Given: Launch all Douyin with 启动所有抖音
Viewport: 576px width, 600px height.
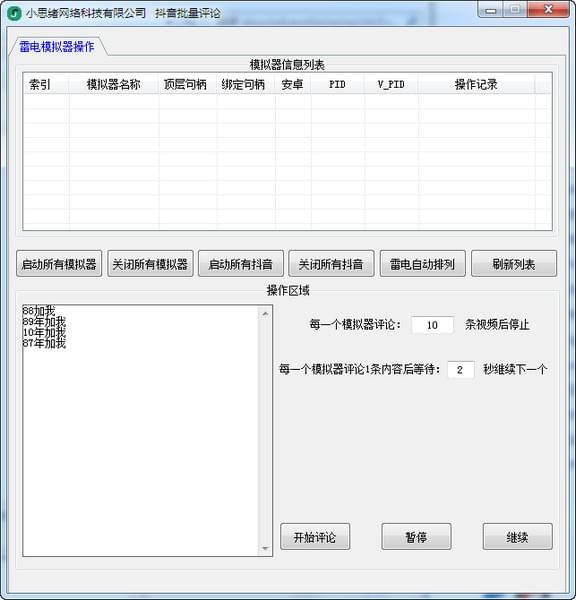Looking at the screenshot, I should point(241,264).
